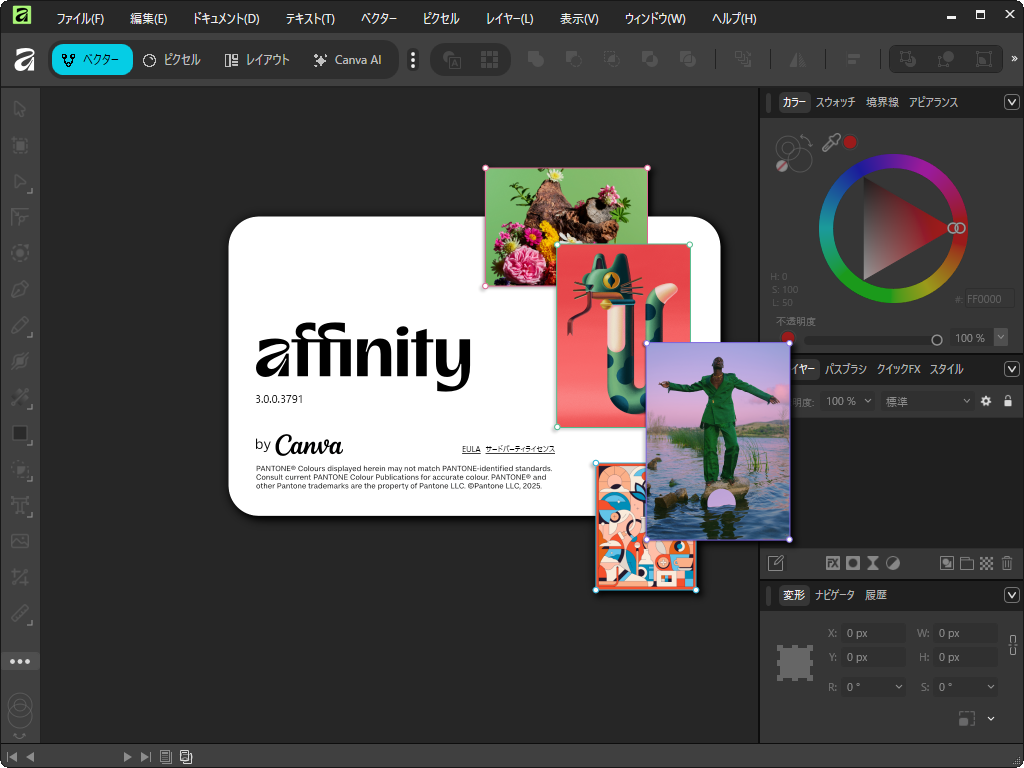Image resolution: width=1024 pixels, height=768 pixels.
Task: Open the サードパーティライセンス link
Action: coord(520,449)
